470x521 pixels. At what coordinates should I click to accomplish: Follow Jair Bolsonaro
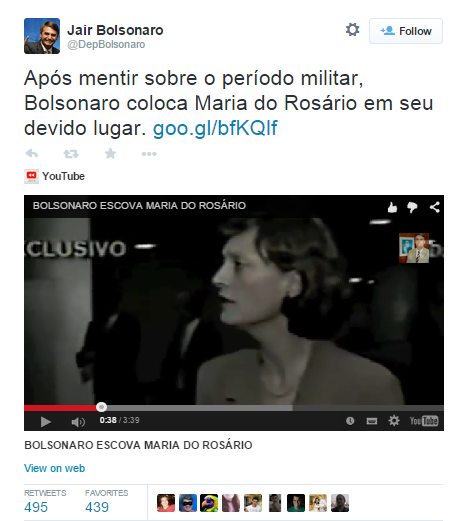pyautogui.click(x=406, y=31)
